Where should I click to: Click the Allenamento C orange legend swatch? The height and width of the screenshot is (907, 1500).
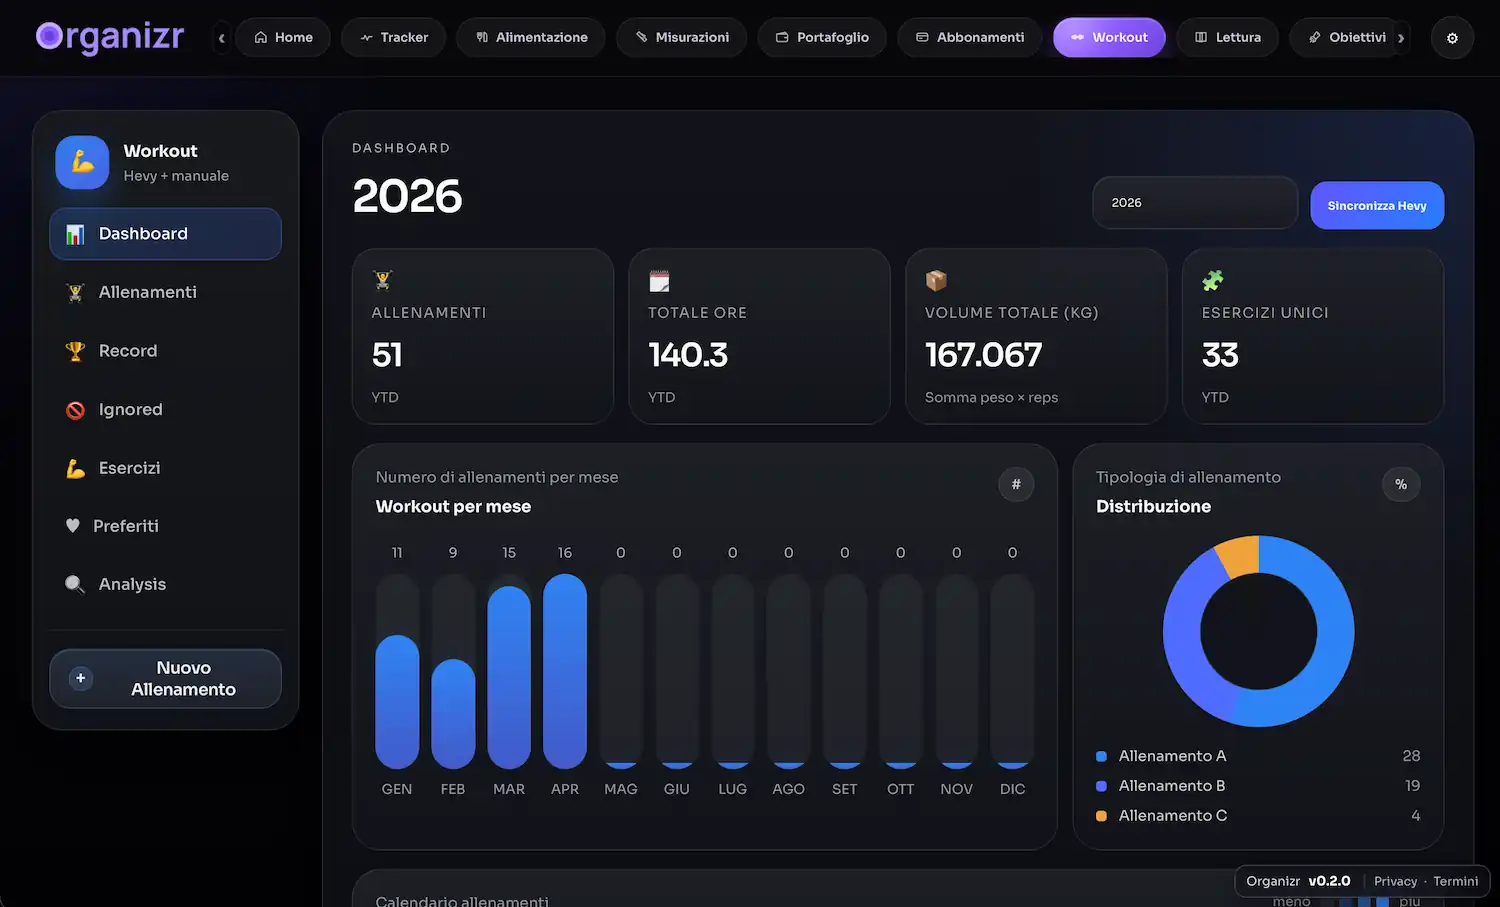click(x=1101, y=816)
